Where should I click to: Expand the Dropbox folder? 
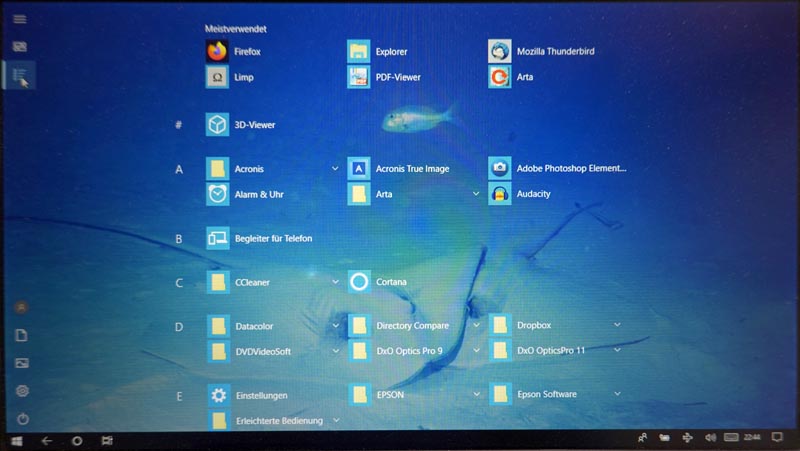tap(617, 324)
